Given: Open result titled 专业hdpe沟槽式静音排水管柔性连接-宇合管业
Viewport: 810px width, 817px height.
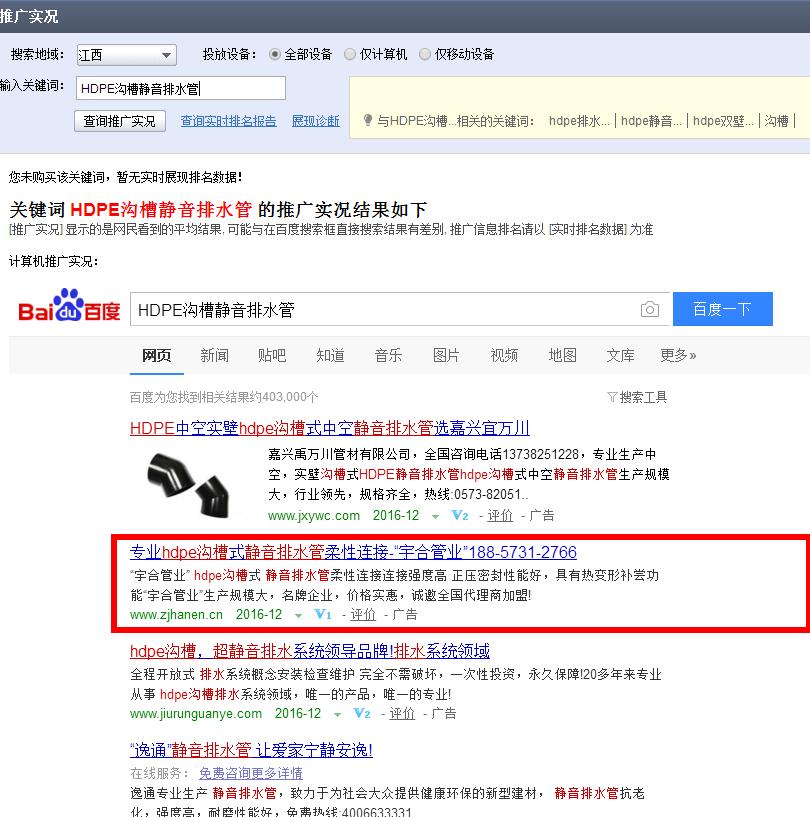Looking at the screenshot, I should point(353,552).
